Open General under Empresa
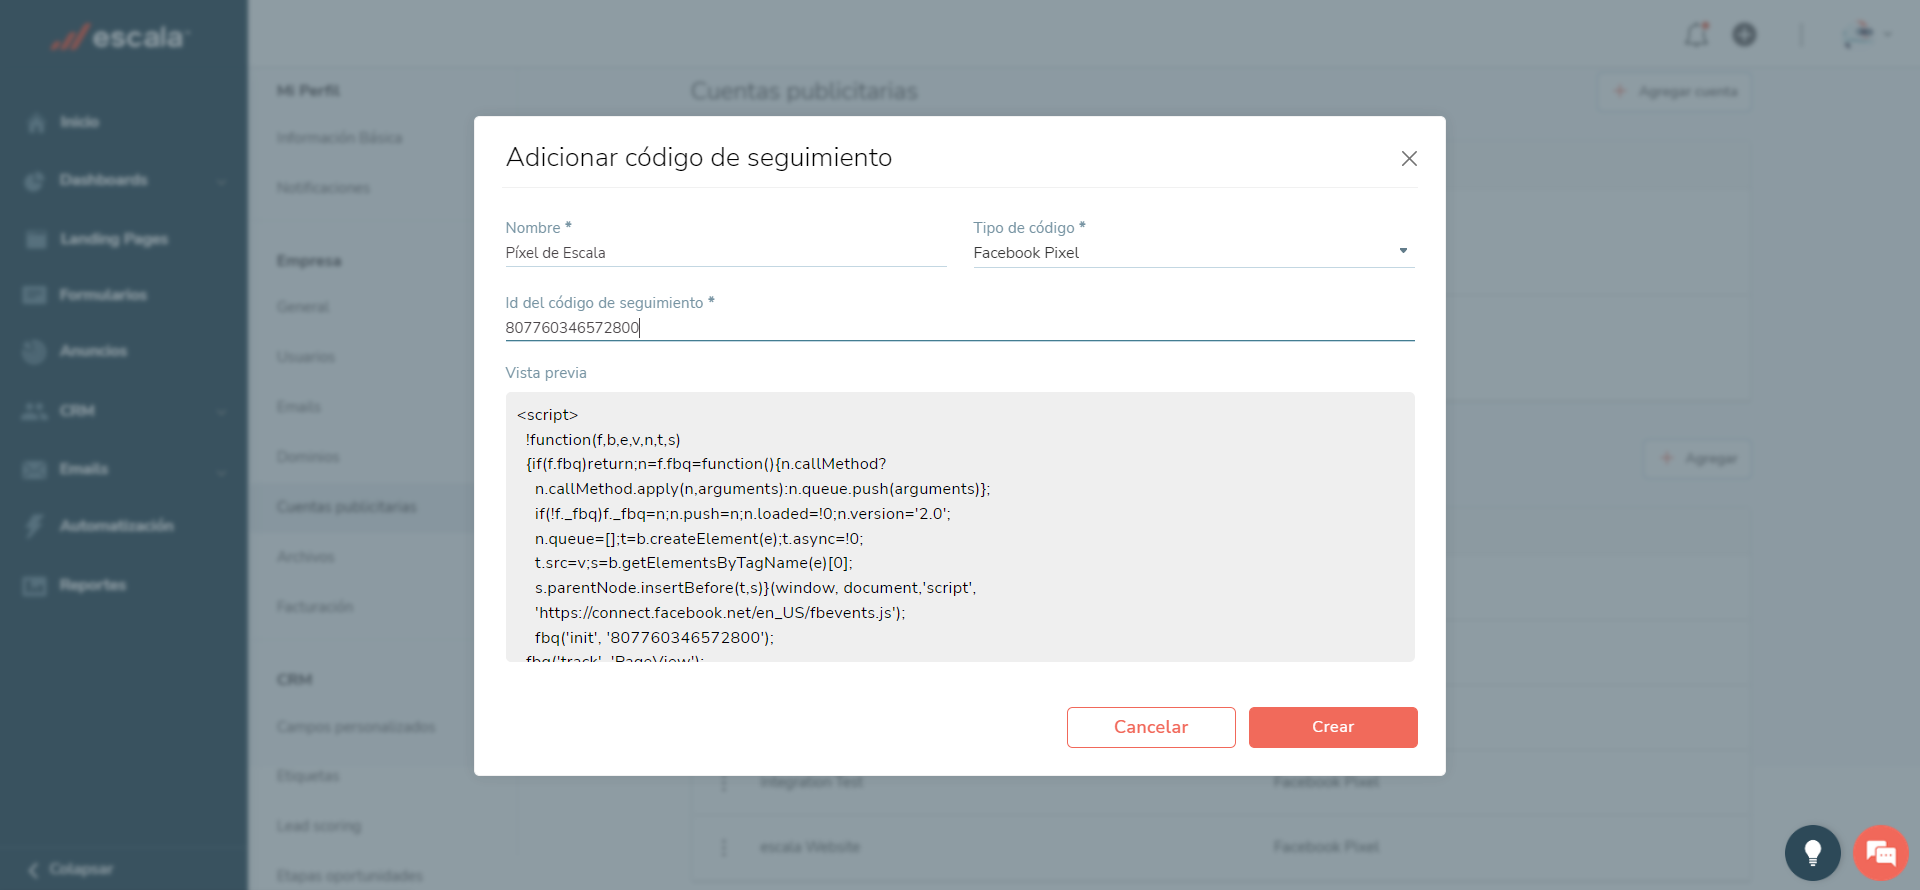This screenshot has width=1920, height=890. tap(303, 307)
